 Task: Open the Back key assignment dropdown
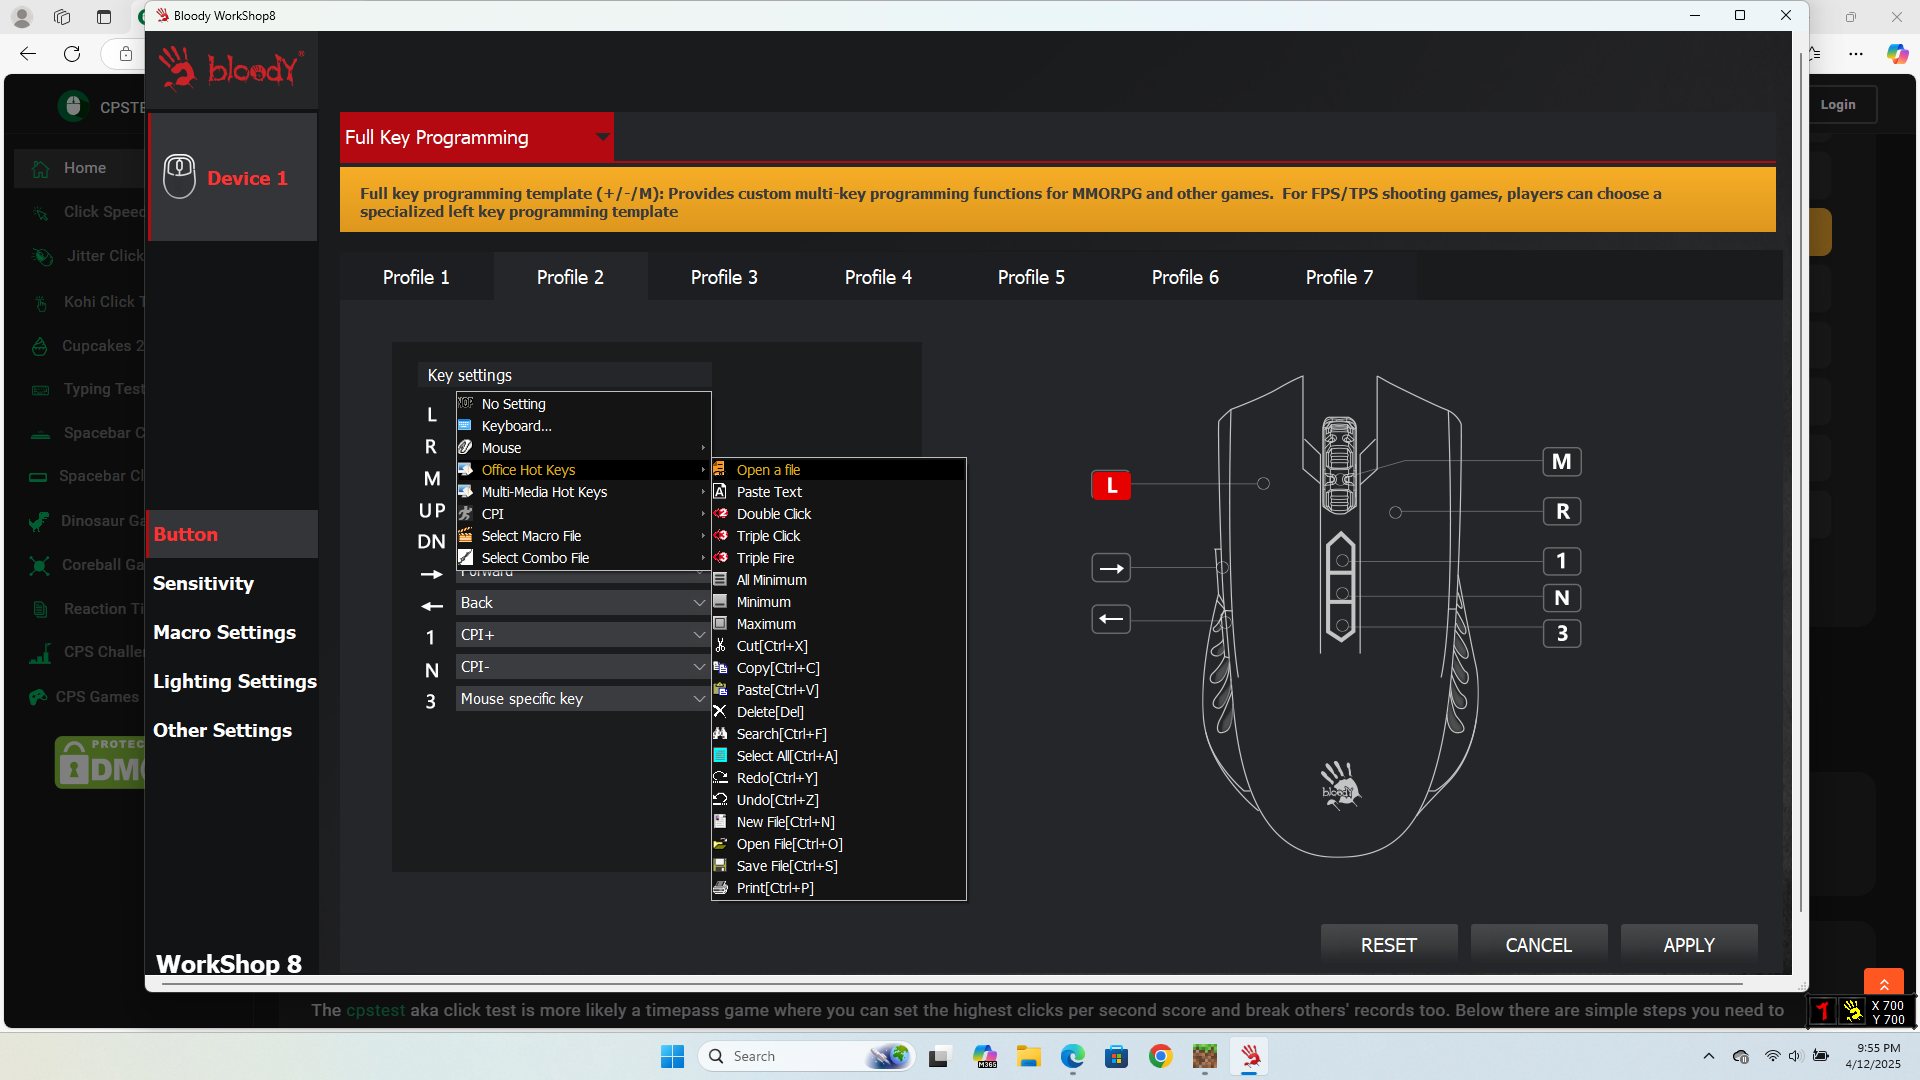pos(582,603)
